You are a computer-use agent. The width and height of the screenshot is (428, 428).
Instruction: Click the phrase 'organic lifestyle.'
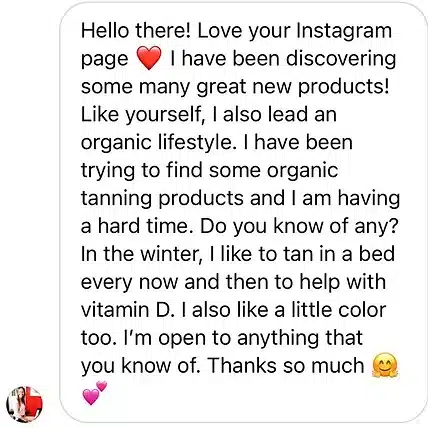pos(157,143)
